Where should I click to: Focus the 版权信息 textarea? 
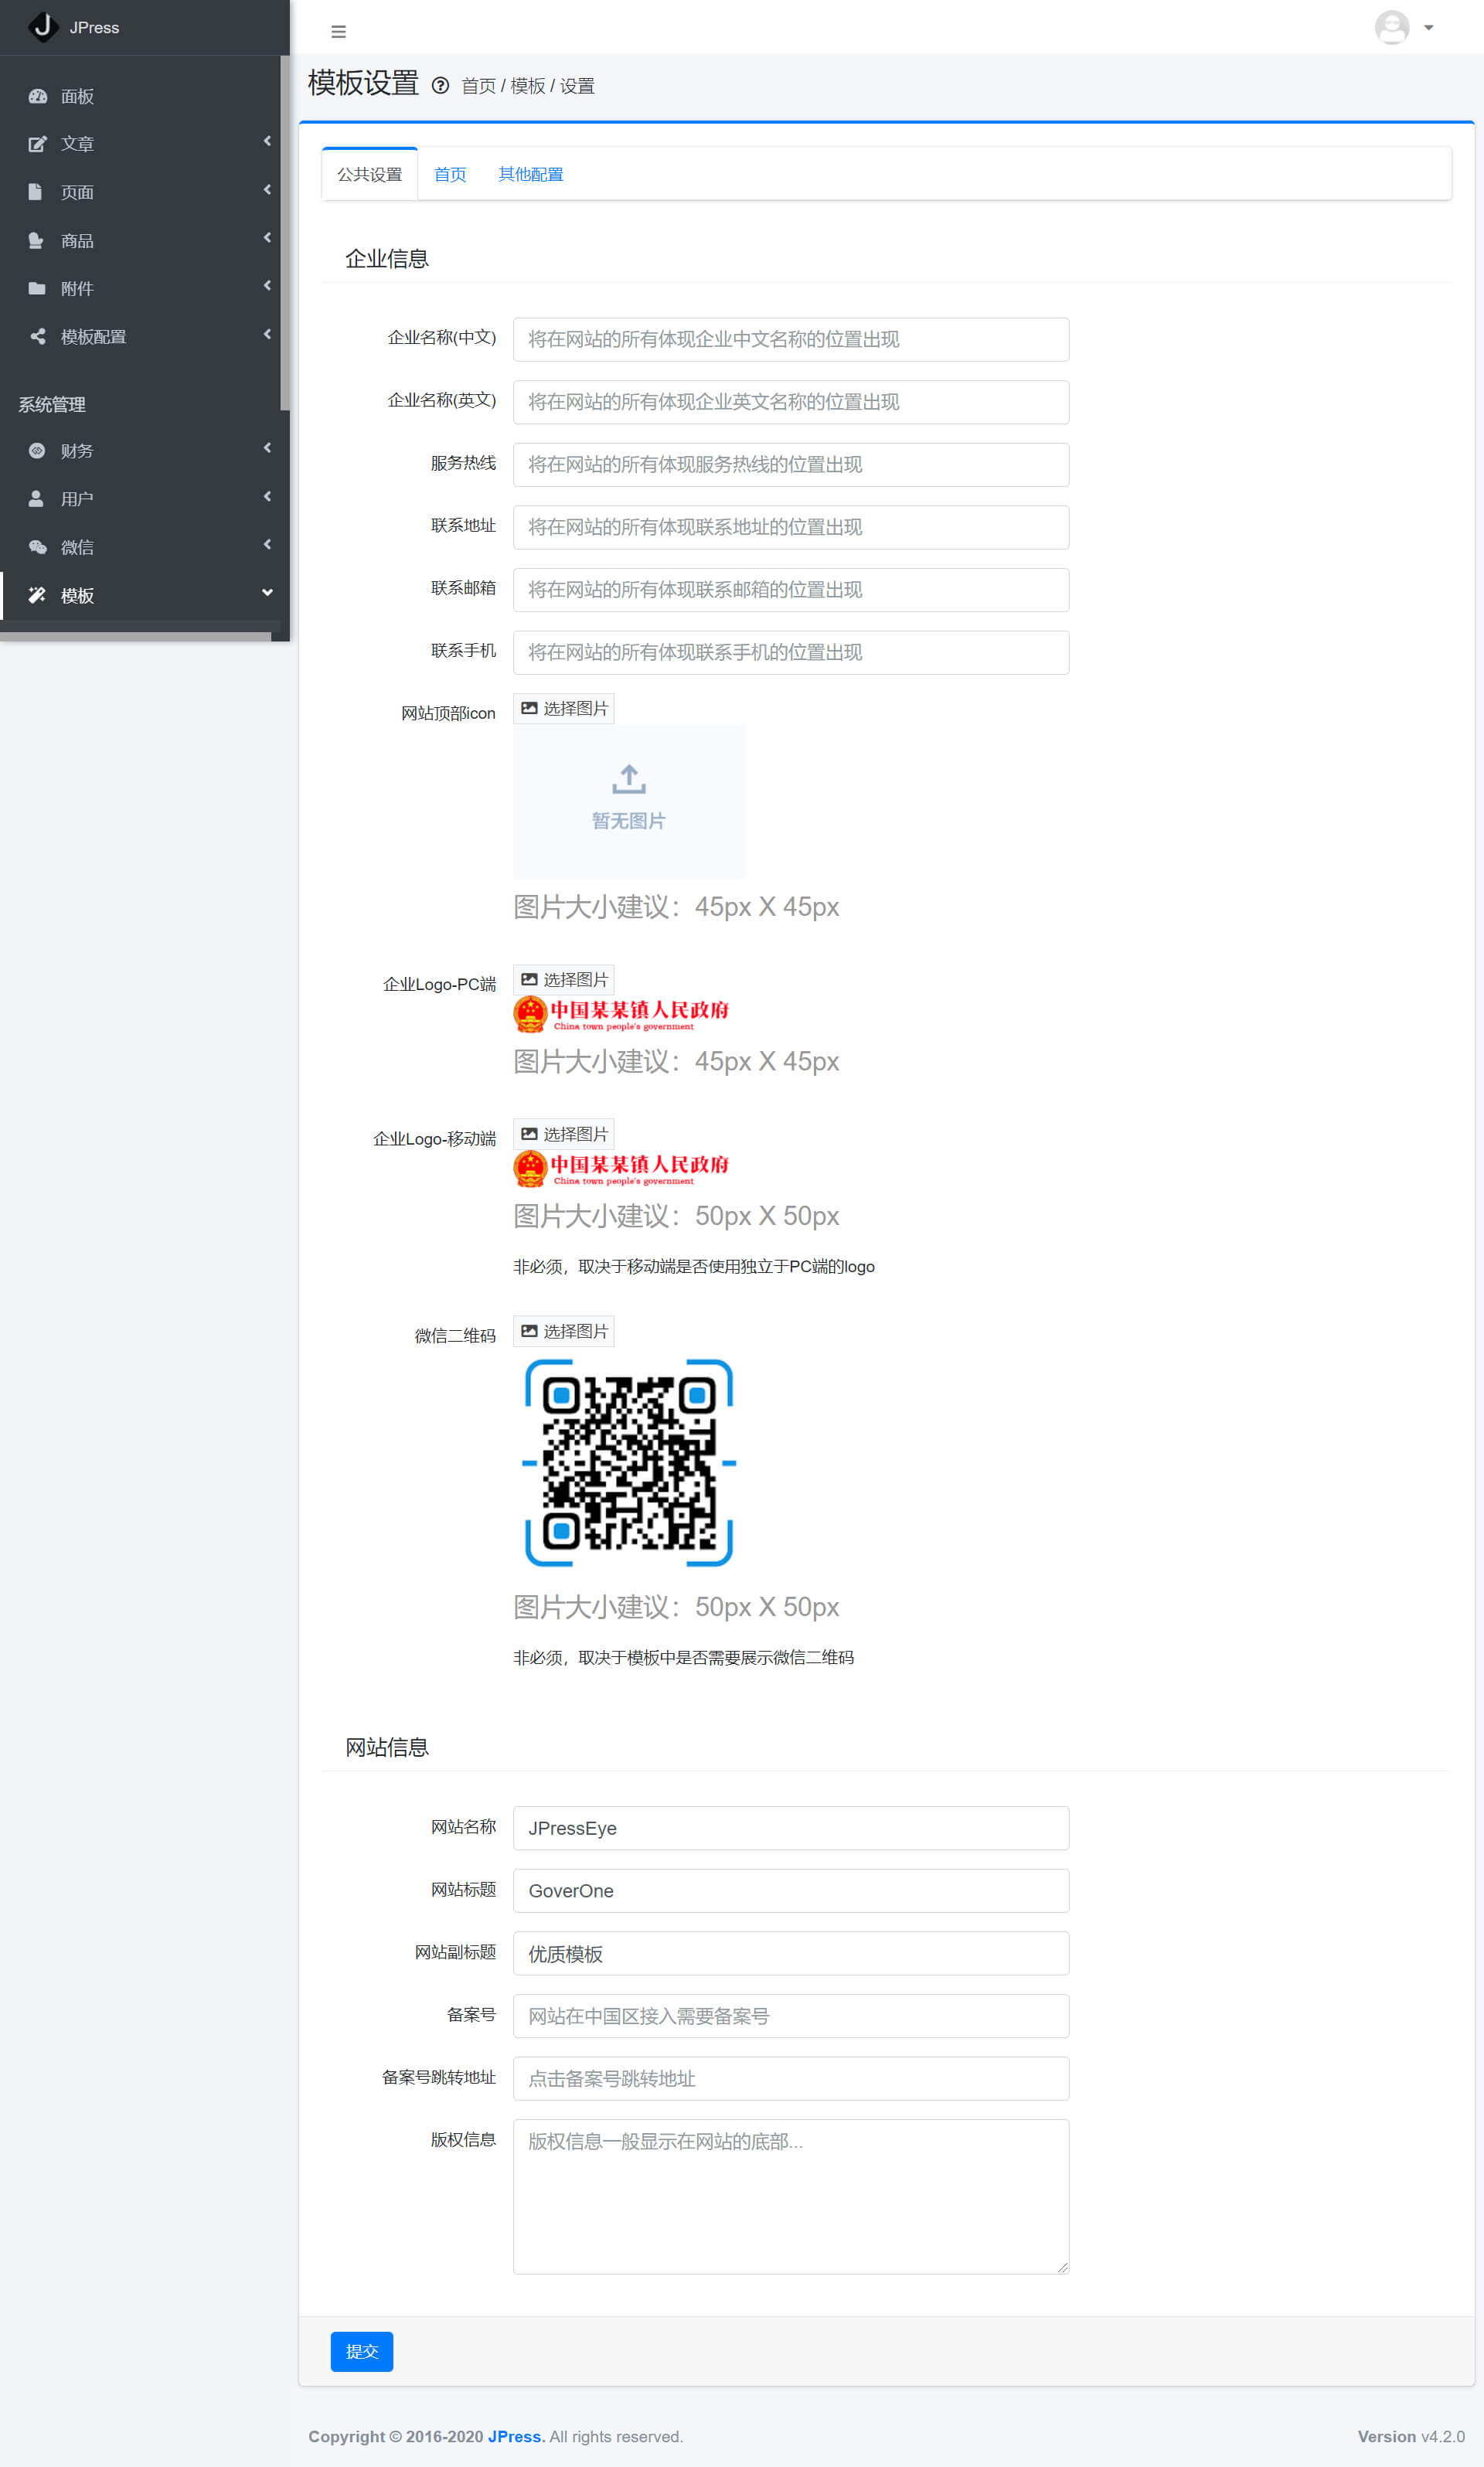[791, 2196]
